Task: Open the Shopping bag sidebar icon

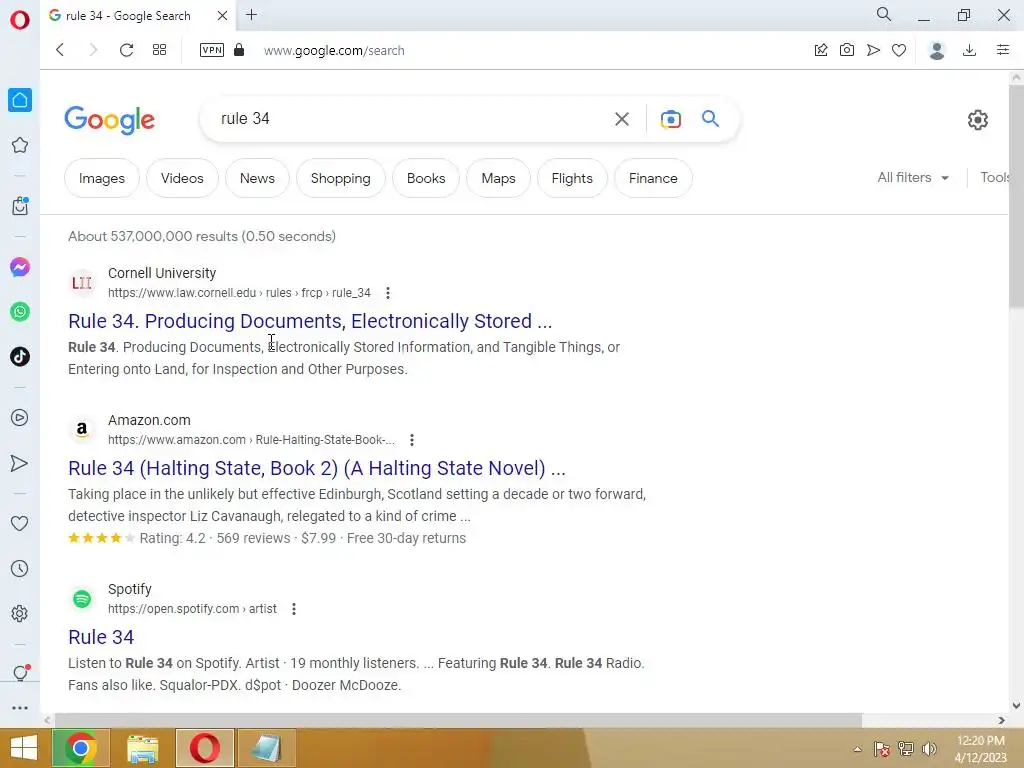Action: coord(20,206)
